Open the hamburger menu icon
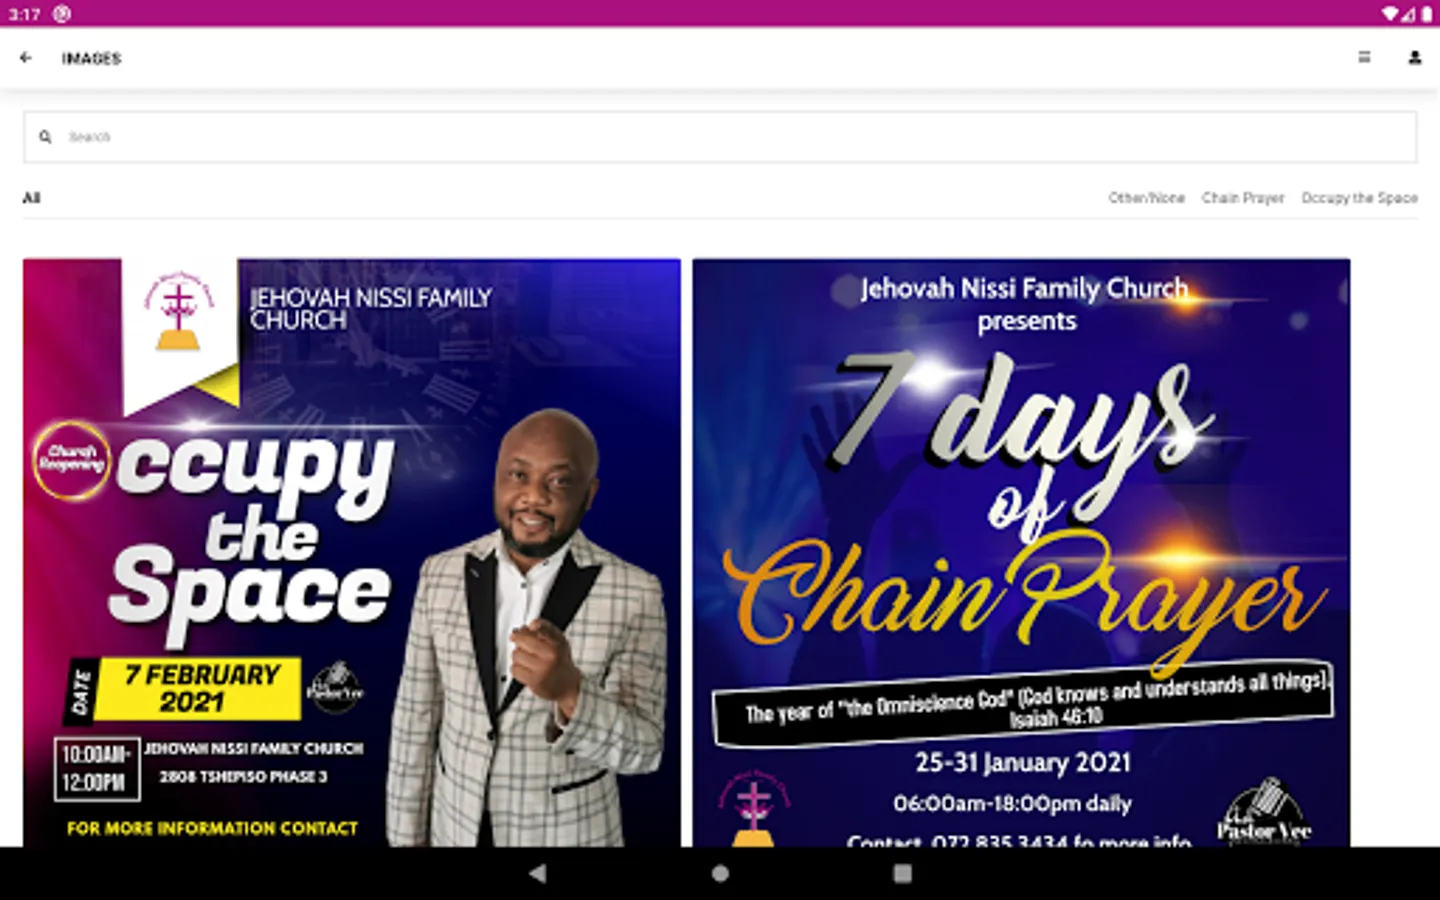This screenshot has width=1440, height=900. coord(1364,58)
